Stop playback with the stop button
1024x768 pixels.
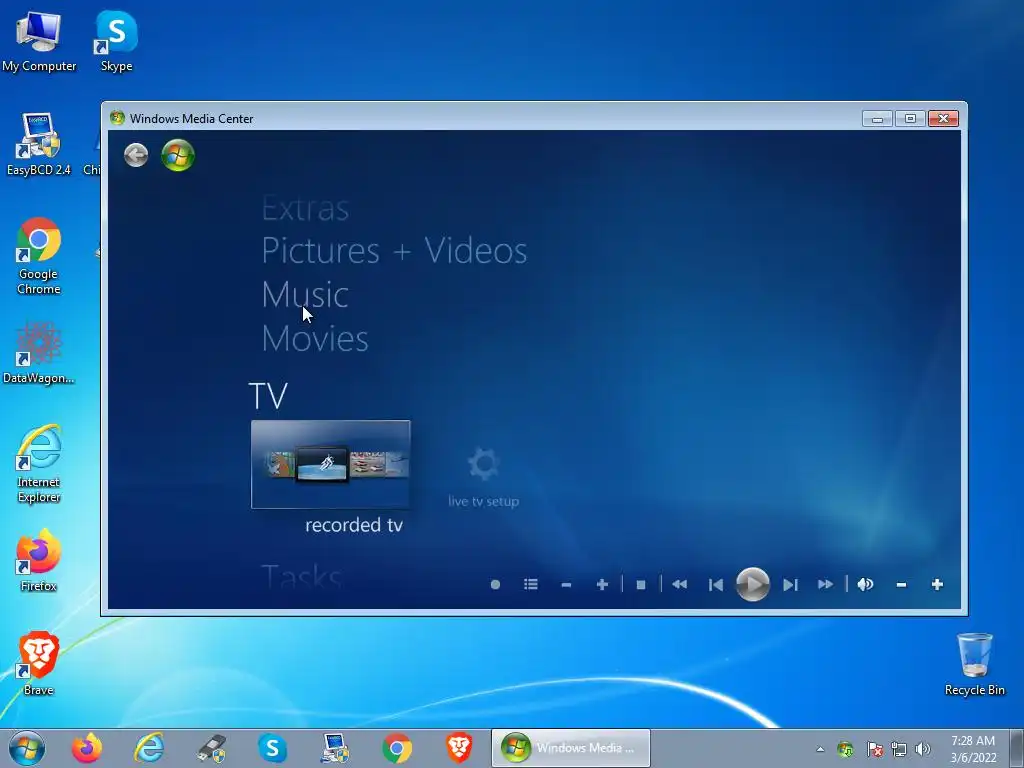[x=641, y=584]
